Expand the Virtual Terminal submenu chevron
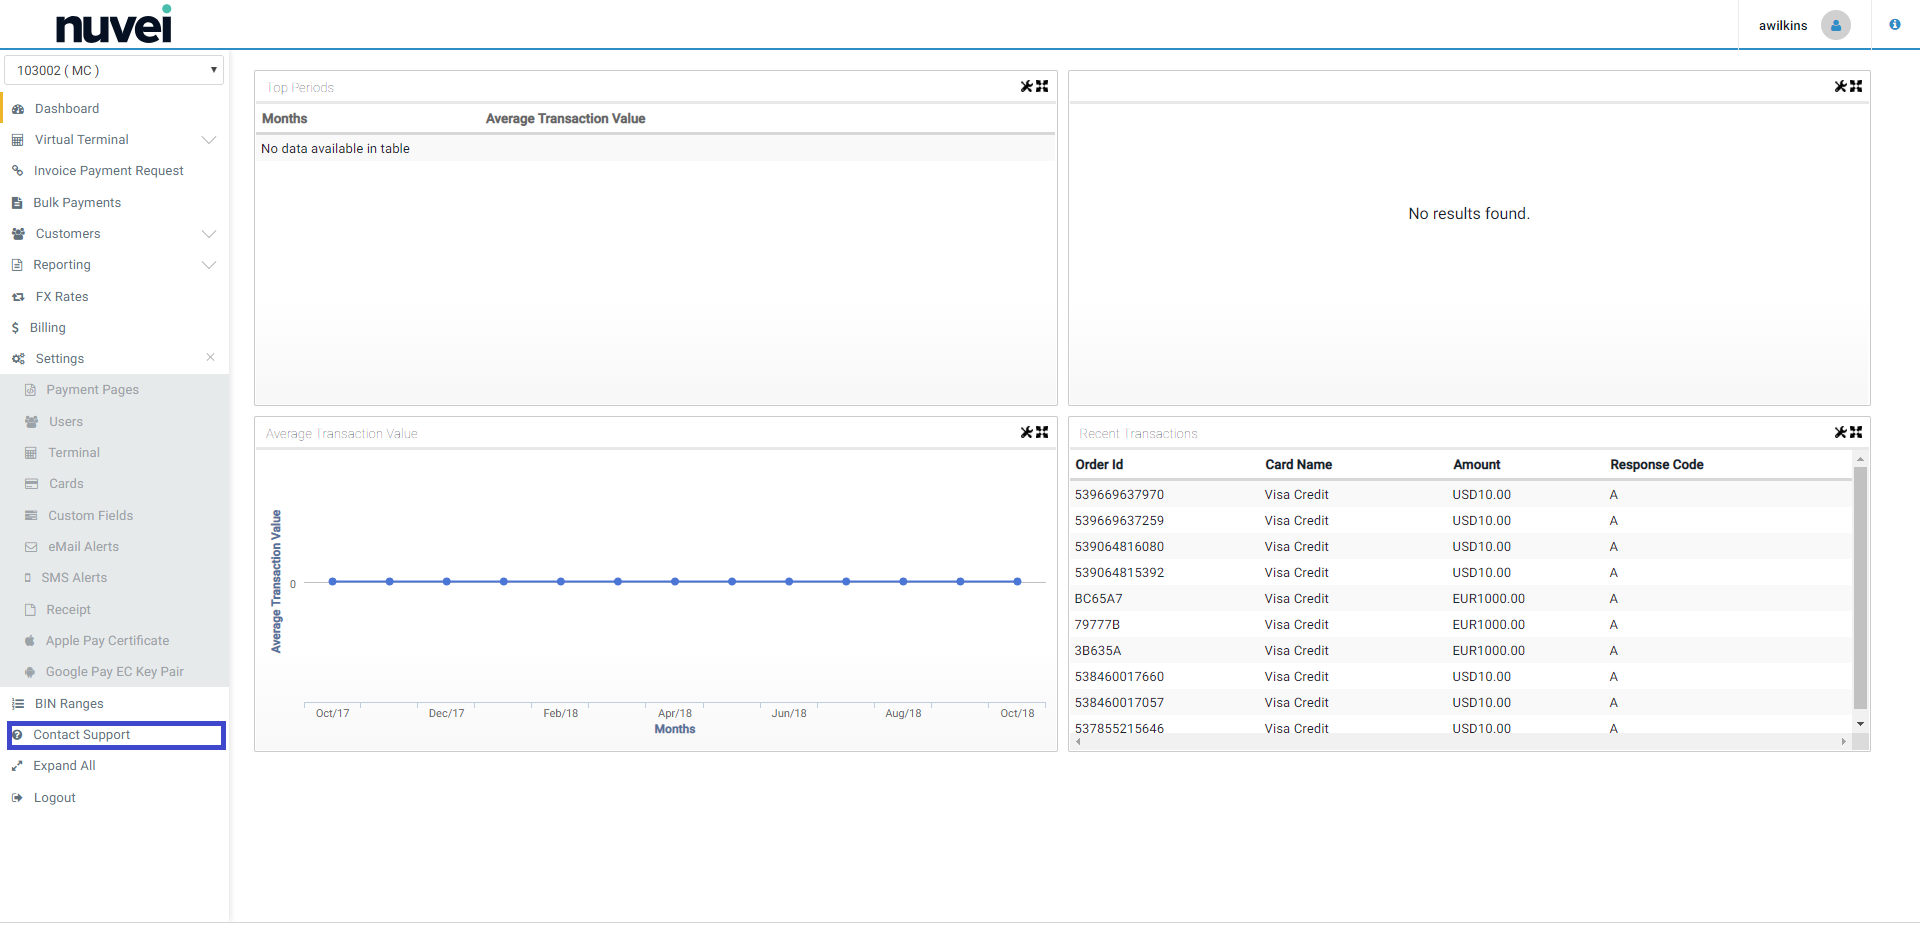Screen dimensions: 1920x929 click(209, 140)
